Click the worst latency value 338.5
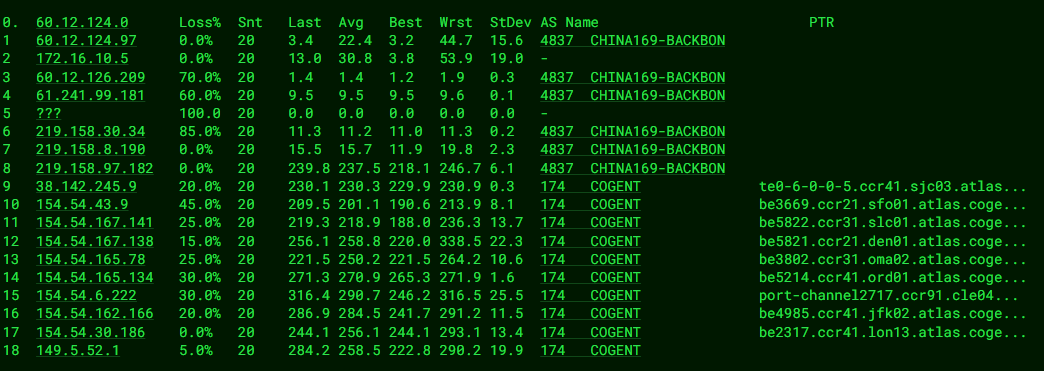The height and width of the screenshot is (371, 1044). point(460,241)
